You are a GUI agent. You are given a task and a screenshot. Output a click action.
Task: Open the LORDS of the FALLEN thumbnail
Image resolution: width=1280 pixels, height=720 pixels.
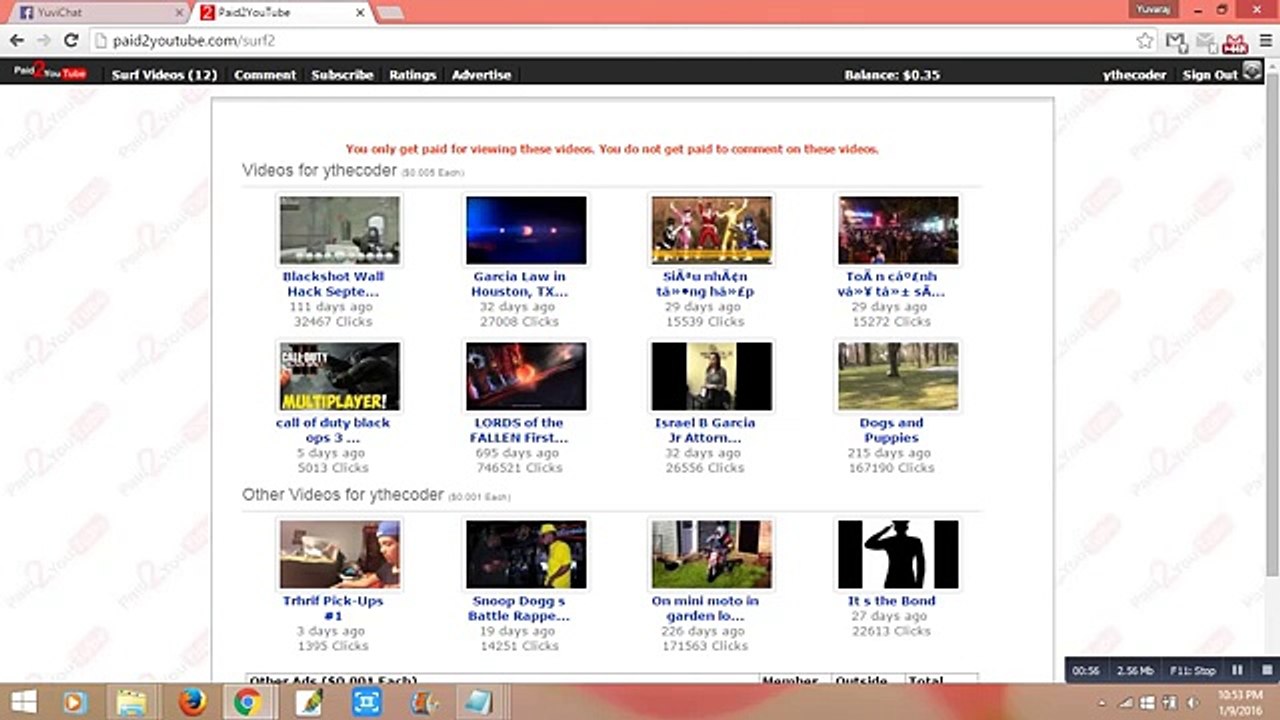pyautogui.click(x=526, y=376)
